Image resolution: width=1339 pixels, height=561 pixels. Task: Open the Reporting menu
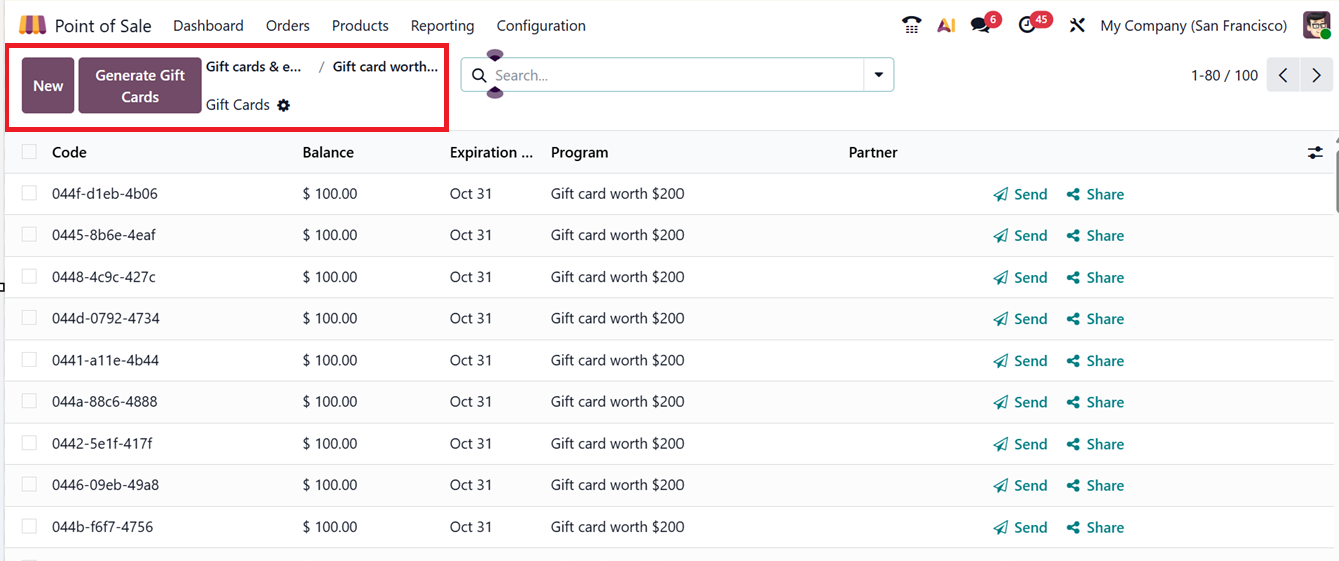(x=442, y=25)
